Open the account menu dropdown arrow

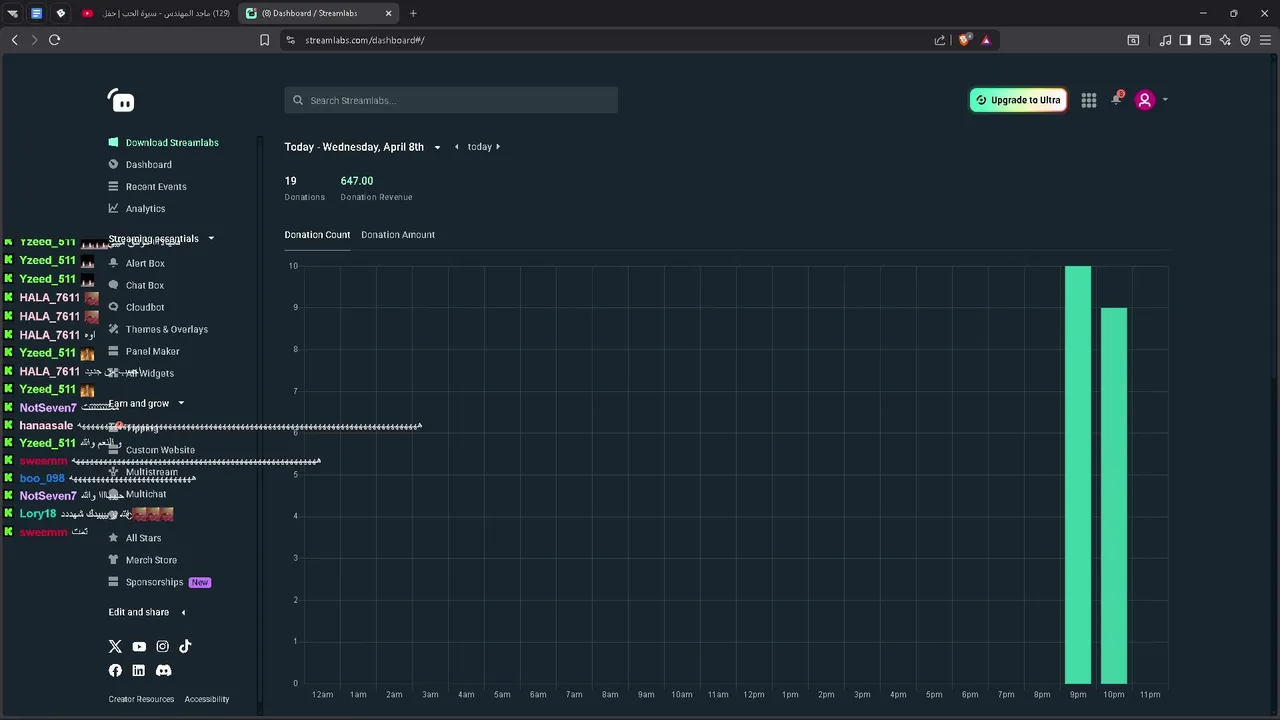click(1165, 100)
